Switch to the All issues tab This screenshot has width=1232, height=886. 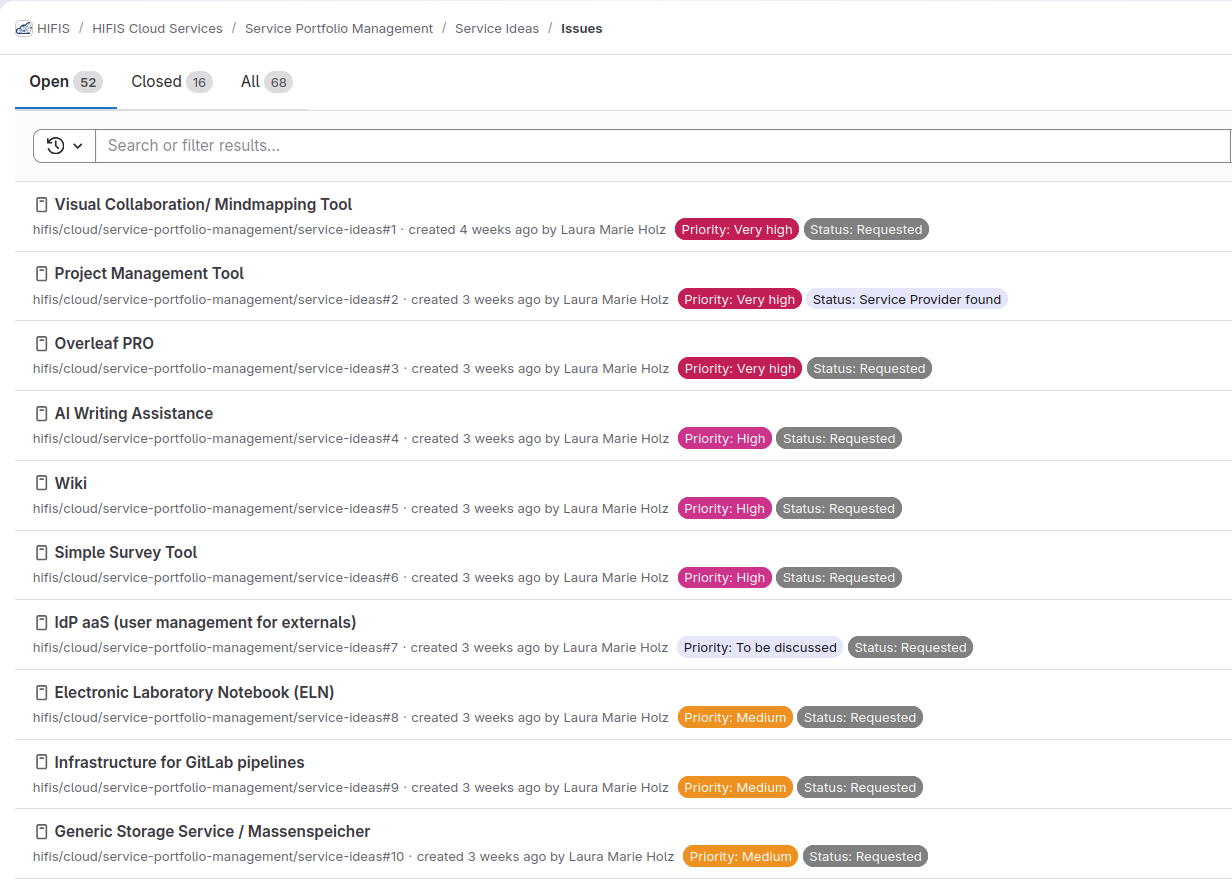(265, 81)
